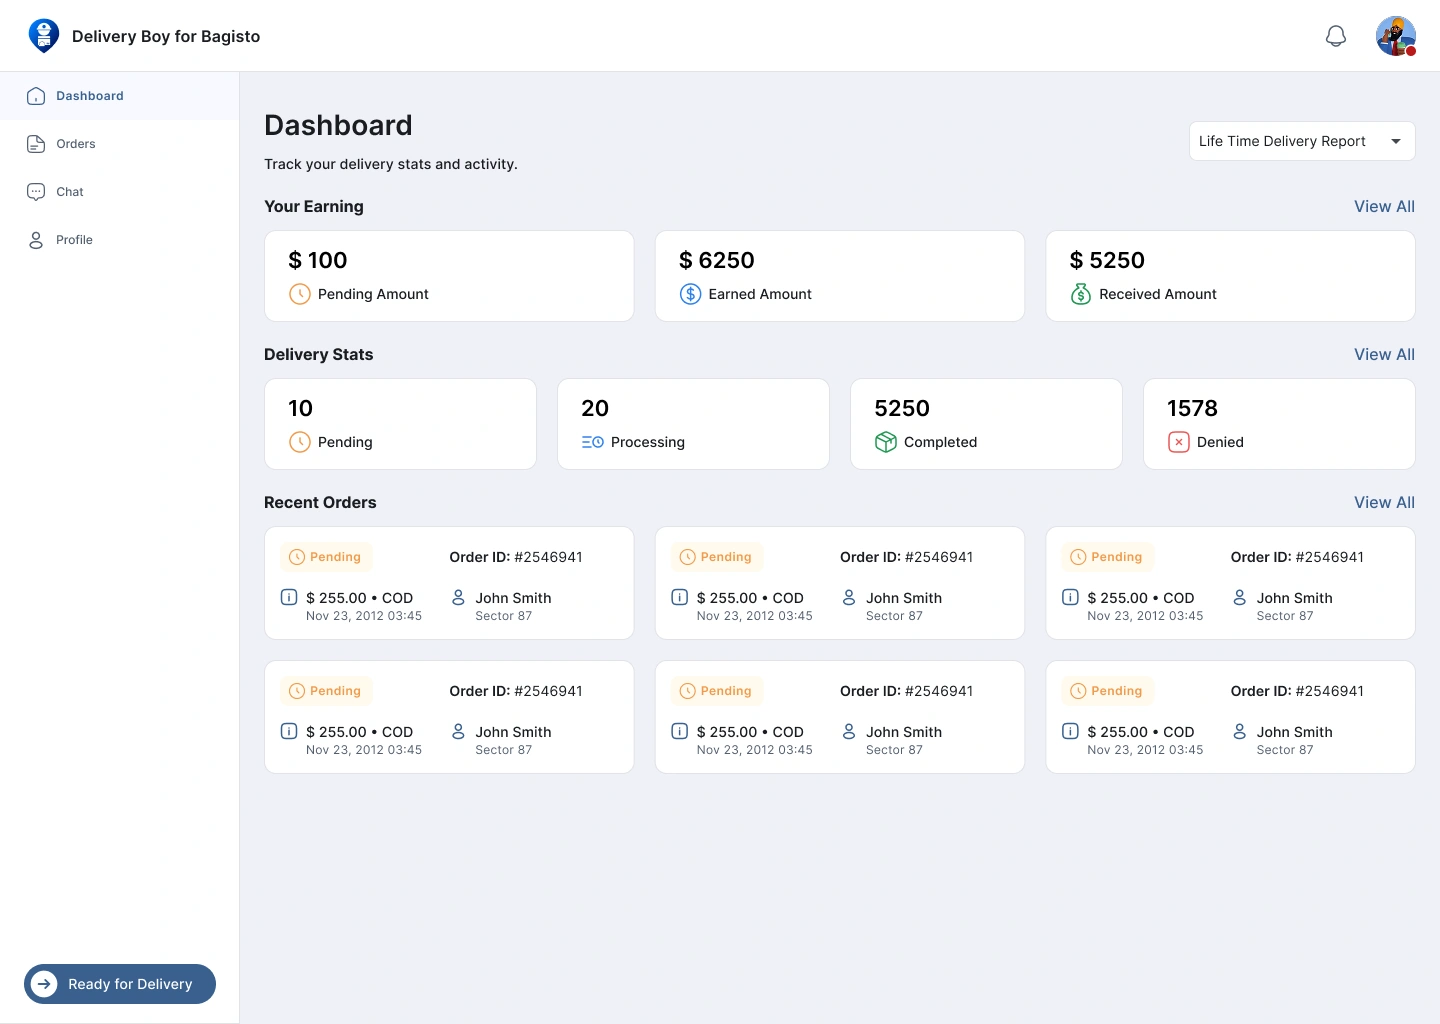
Task: Click the 10 pending deliveries count
Action: point(300,408)
